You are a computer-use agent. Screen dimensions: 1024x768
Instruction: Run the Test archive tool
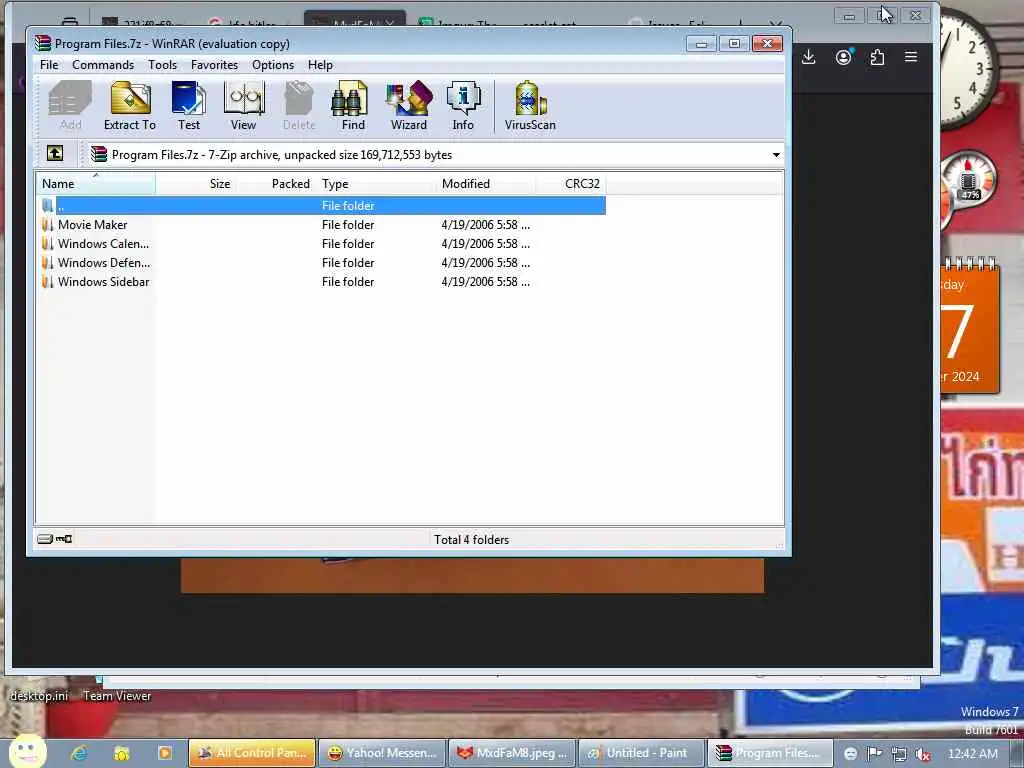pyautogui.click(x=189, y=106)
